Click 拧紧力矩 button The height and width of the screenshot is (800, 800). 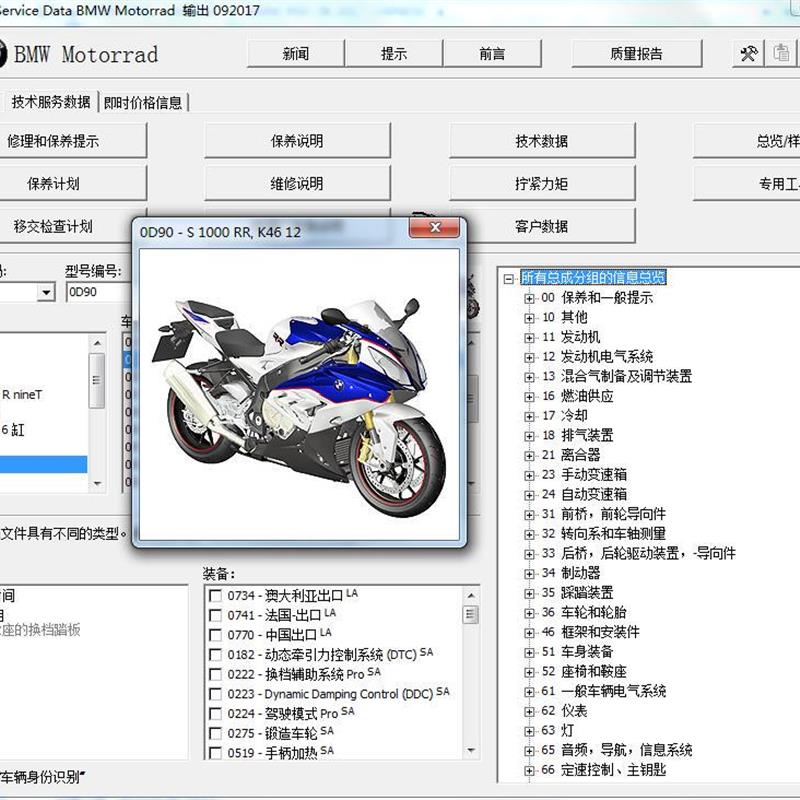[x=542, y=183]
